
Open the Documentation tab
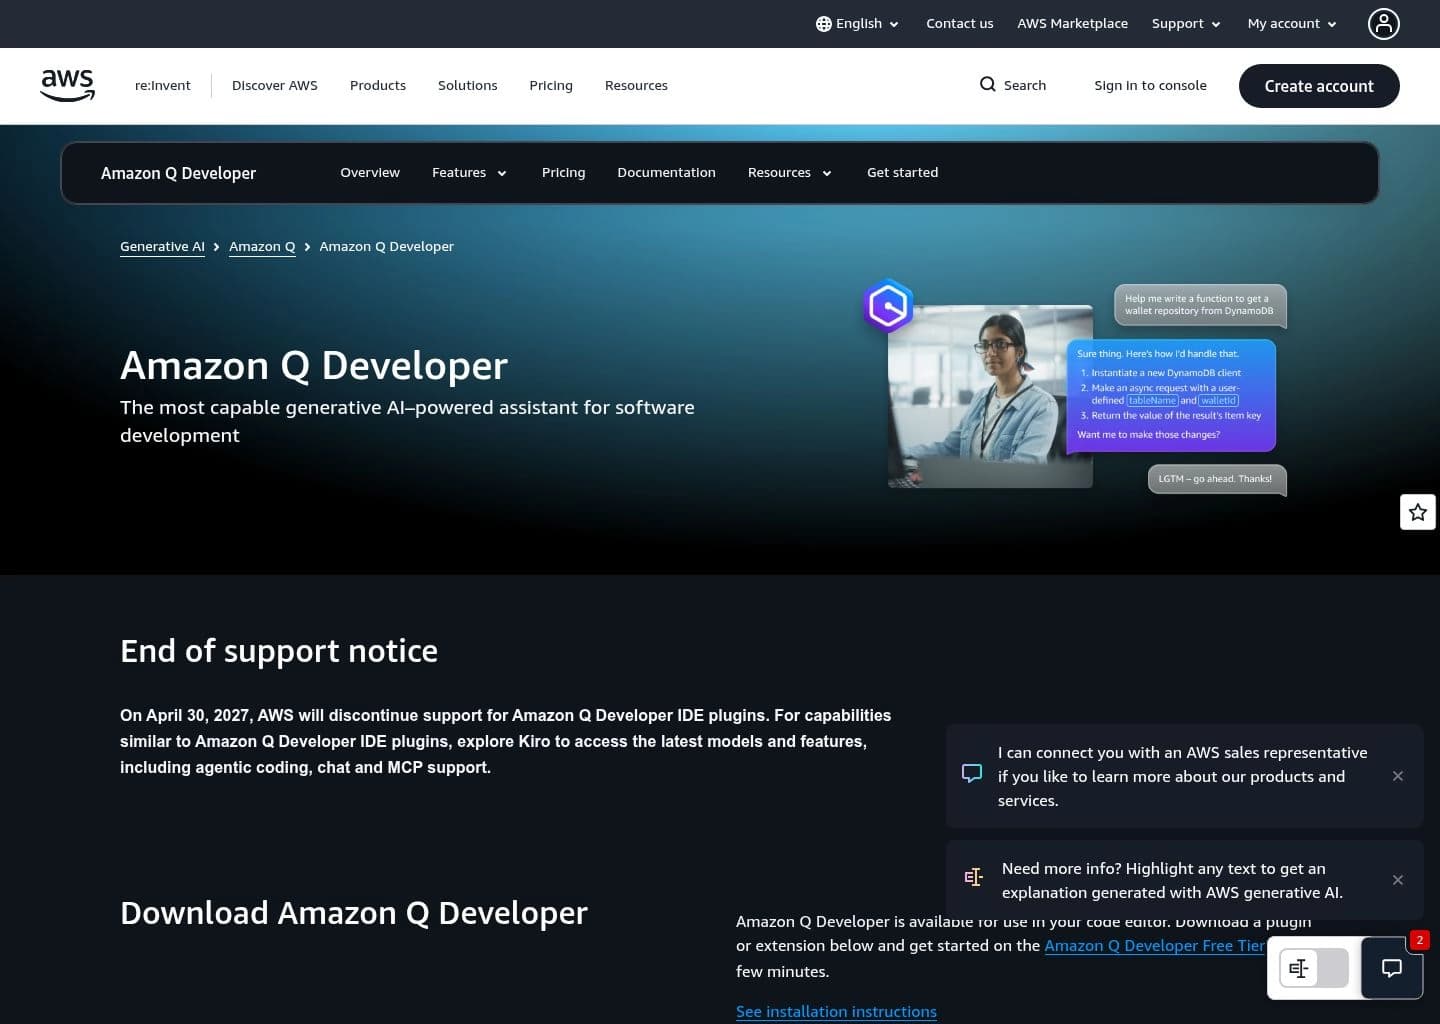tap(667, 173)
